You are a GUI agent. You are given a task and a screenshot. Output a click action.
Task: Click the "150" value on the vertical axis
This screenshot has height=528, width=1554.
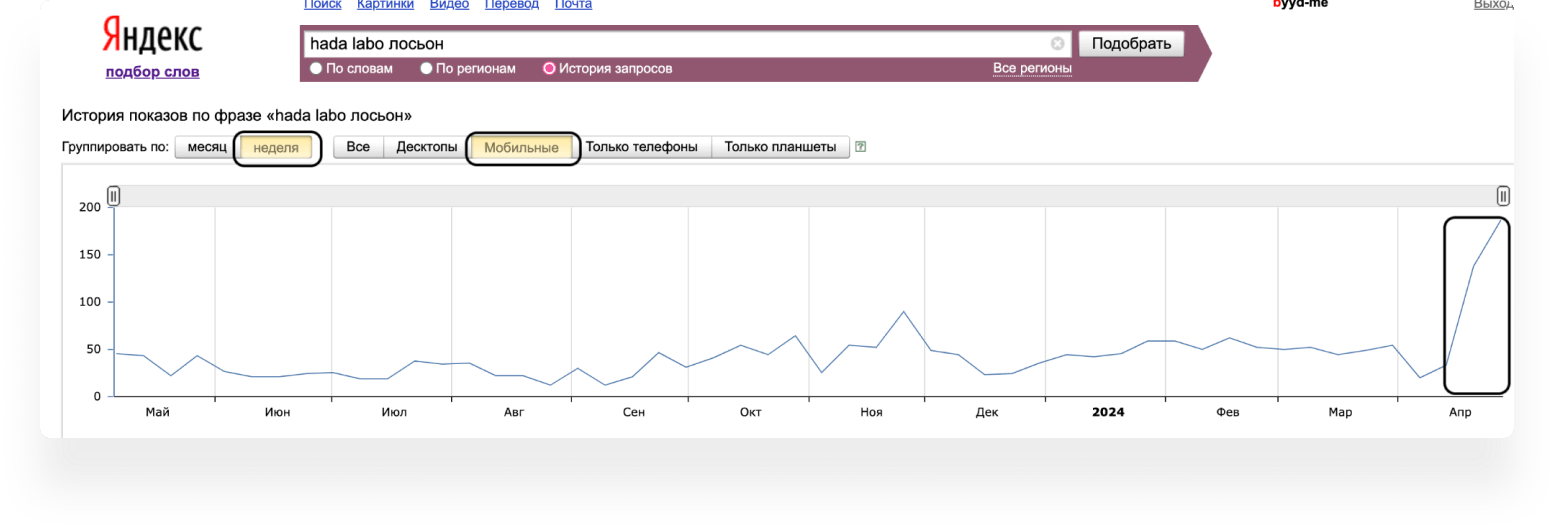pos(90,255)
